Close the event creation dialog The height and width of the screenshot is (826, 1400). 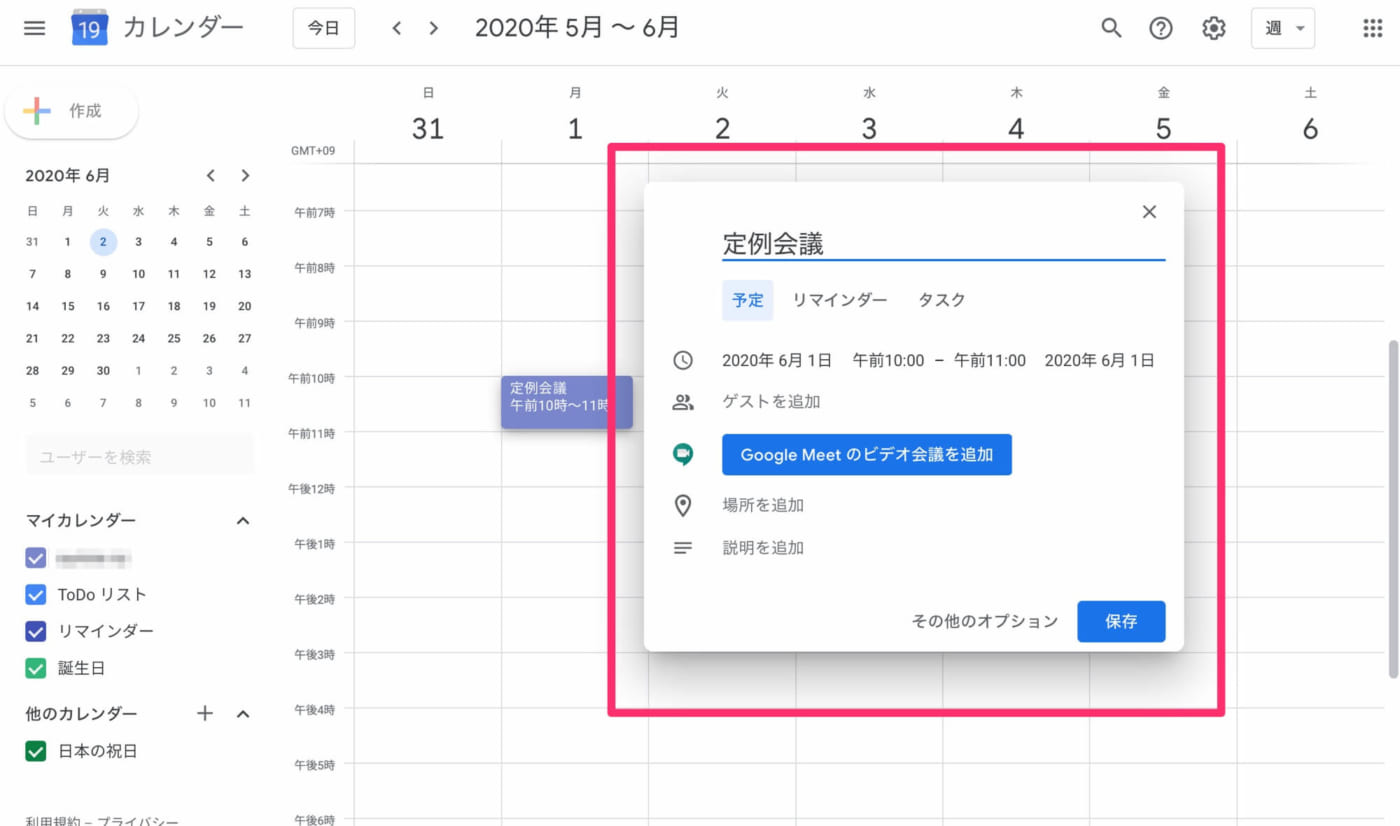1149,212
